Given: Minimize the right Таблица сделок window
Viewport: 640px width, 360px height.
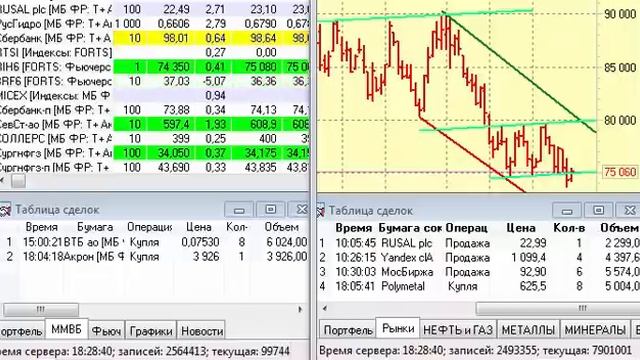Looking at the screenshot, I should pyautogui.click(x=567, y=211).
